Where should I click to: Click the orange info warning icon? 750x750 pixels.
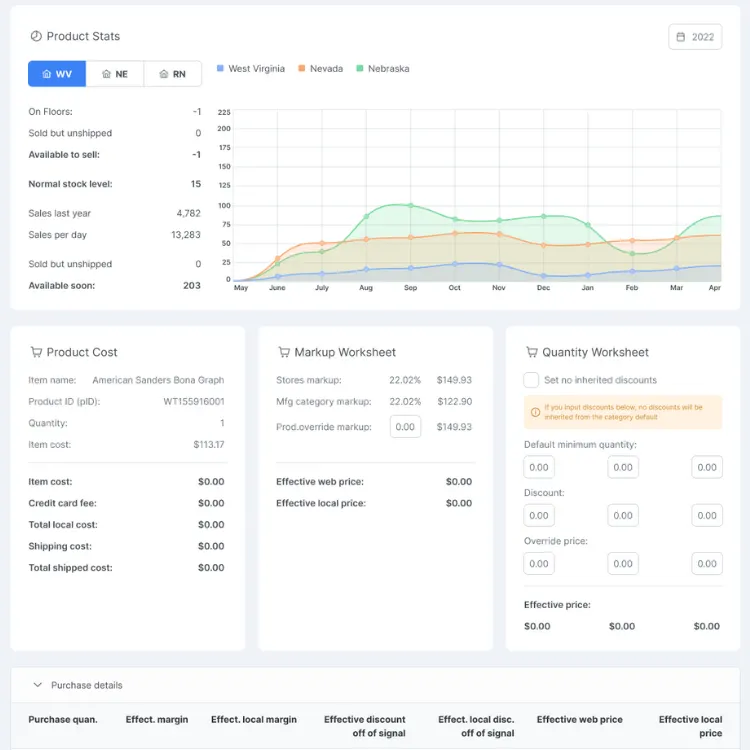[535, 412]
